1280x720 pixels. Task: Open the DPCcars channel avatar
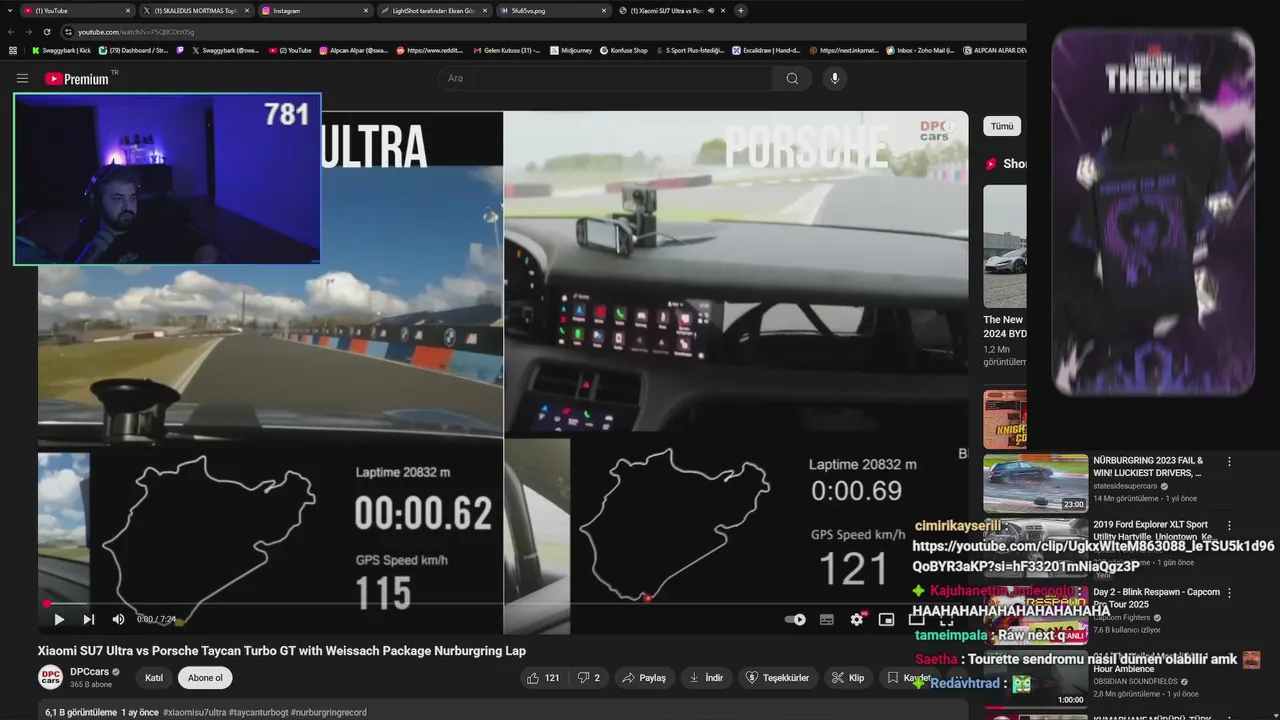(x=50, y=677)
